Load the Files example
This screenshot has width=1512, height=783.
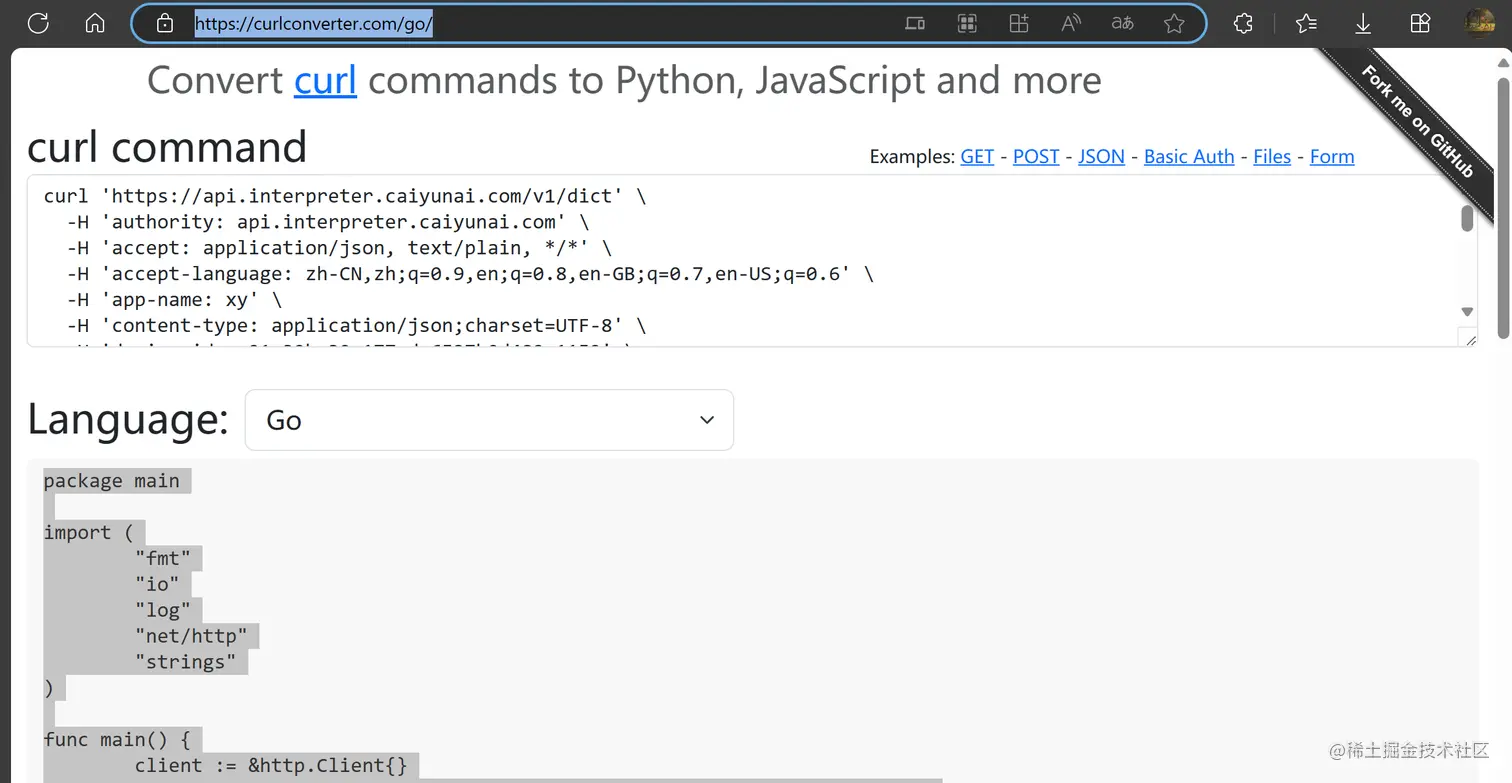1271,157
